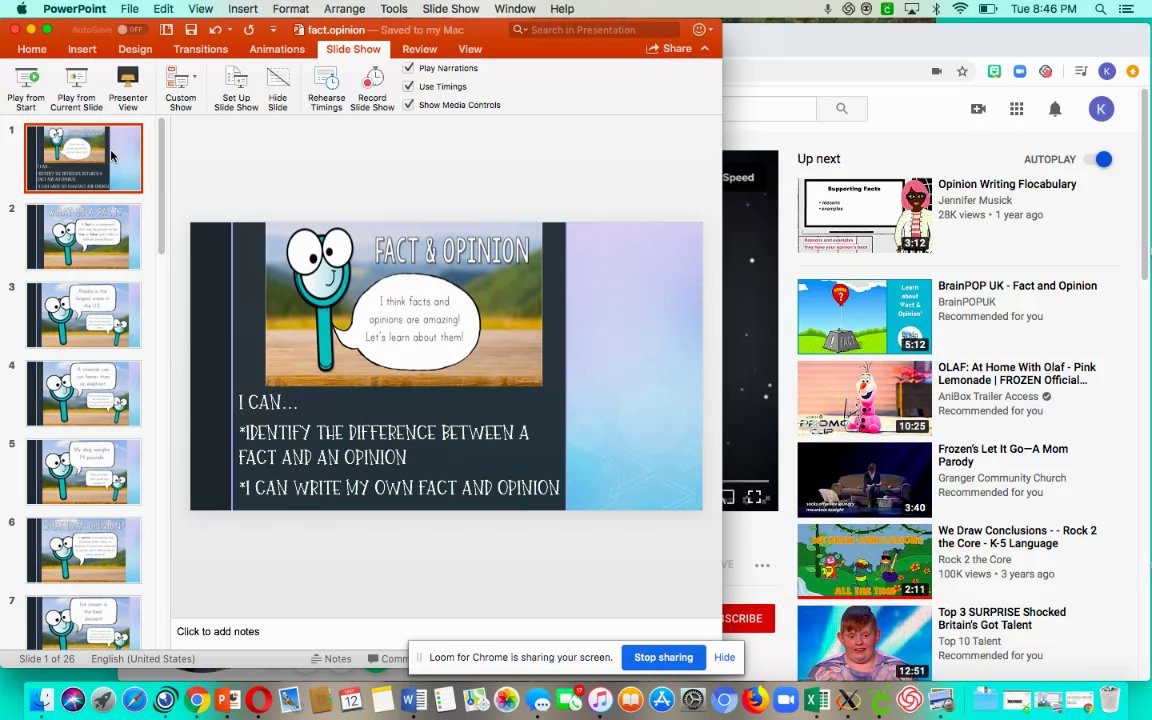
Task: Click Spotlight search icon in menu bar
Action: click(x=1101, y=9)
